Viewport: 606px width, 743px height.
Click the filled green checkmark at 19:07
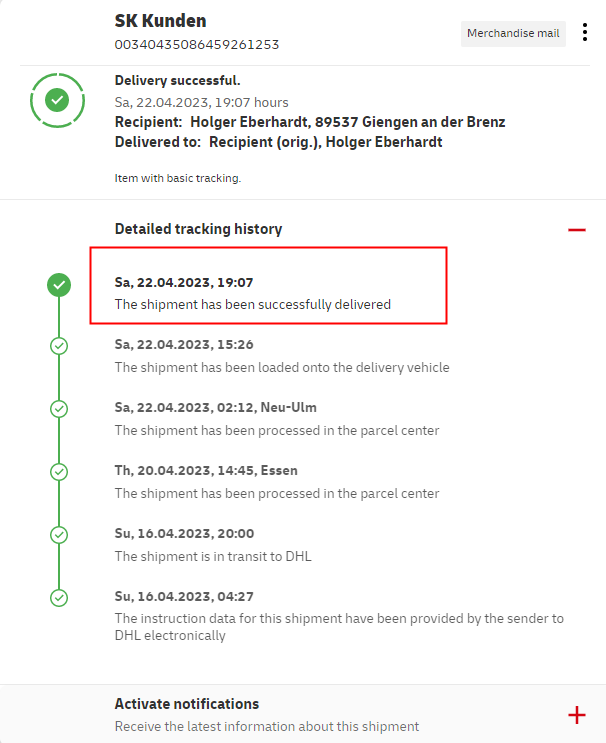pyautogui.click(x=59, y=285)
